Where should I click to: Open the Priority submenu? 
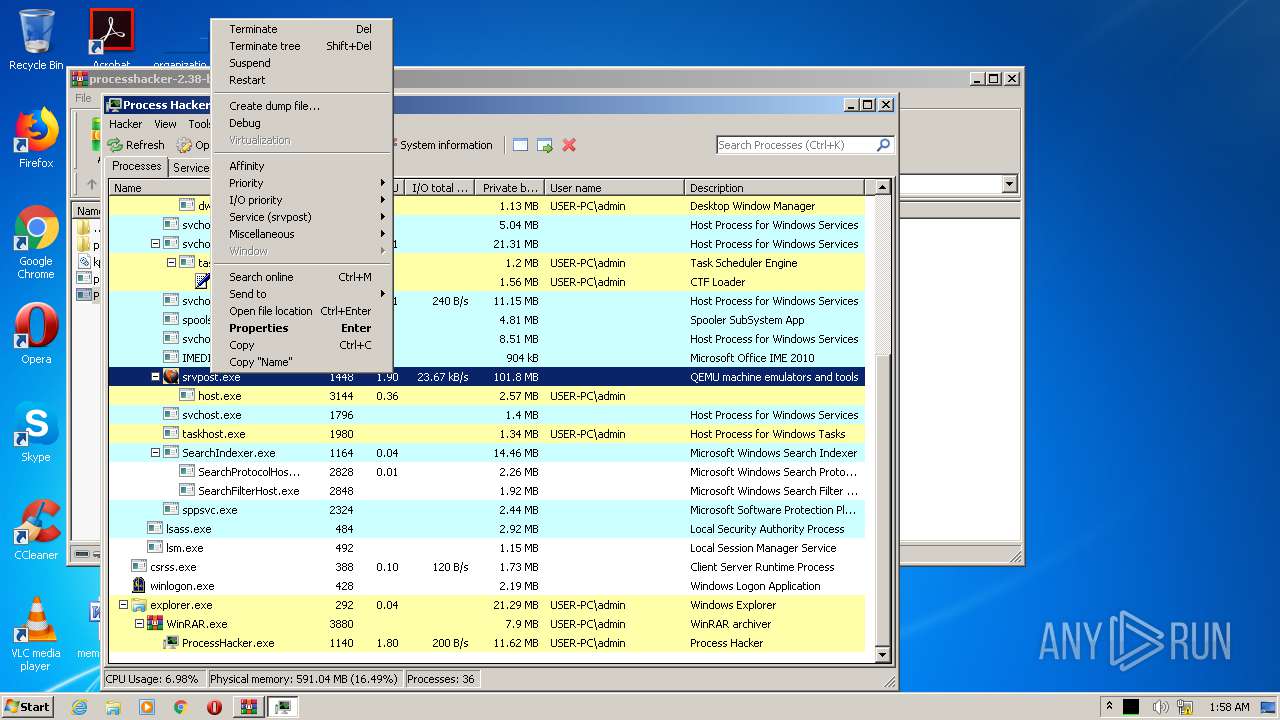pyautogui.click(x=301, y=183)
